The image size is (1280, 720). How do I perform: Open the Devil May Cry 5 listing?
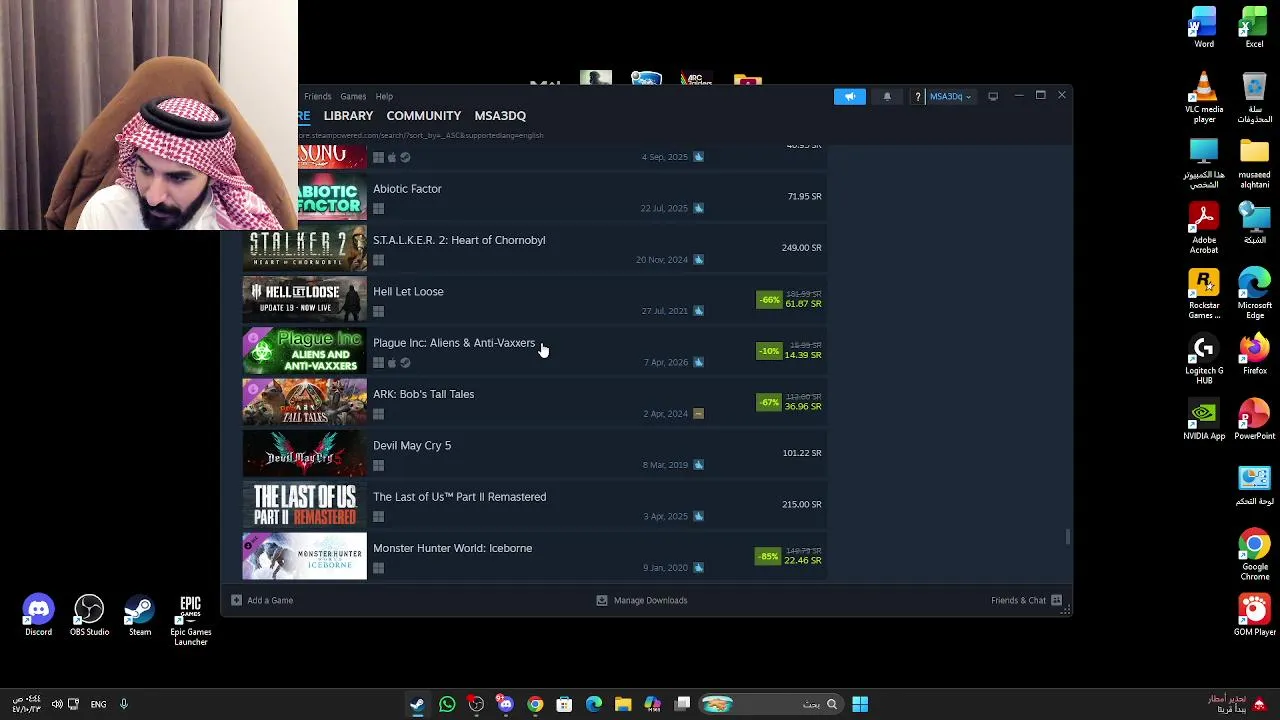tap(534, 453)
